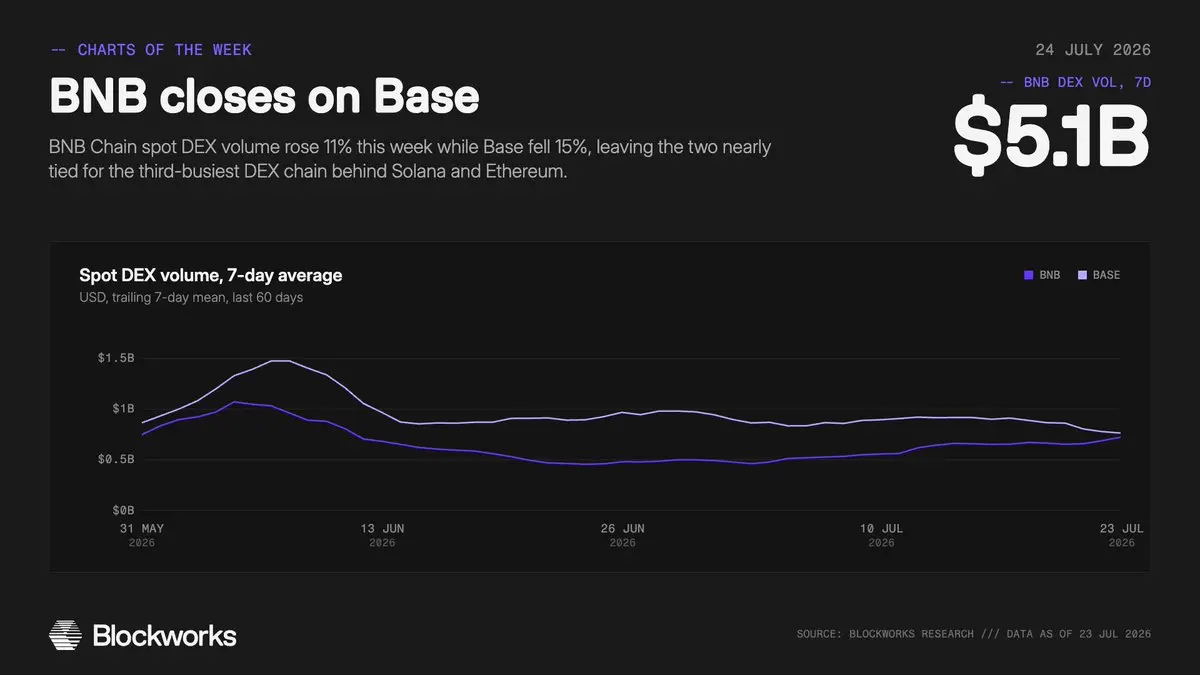Click the 'Charts of the Week' label
The image size is (1200, 675).
150,49
